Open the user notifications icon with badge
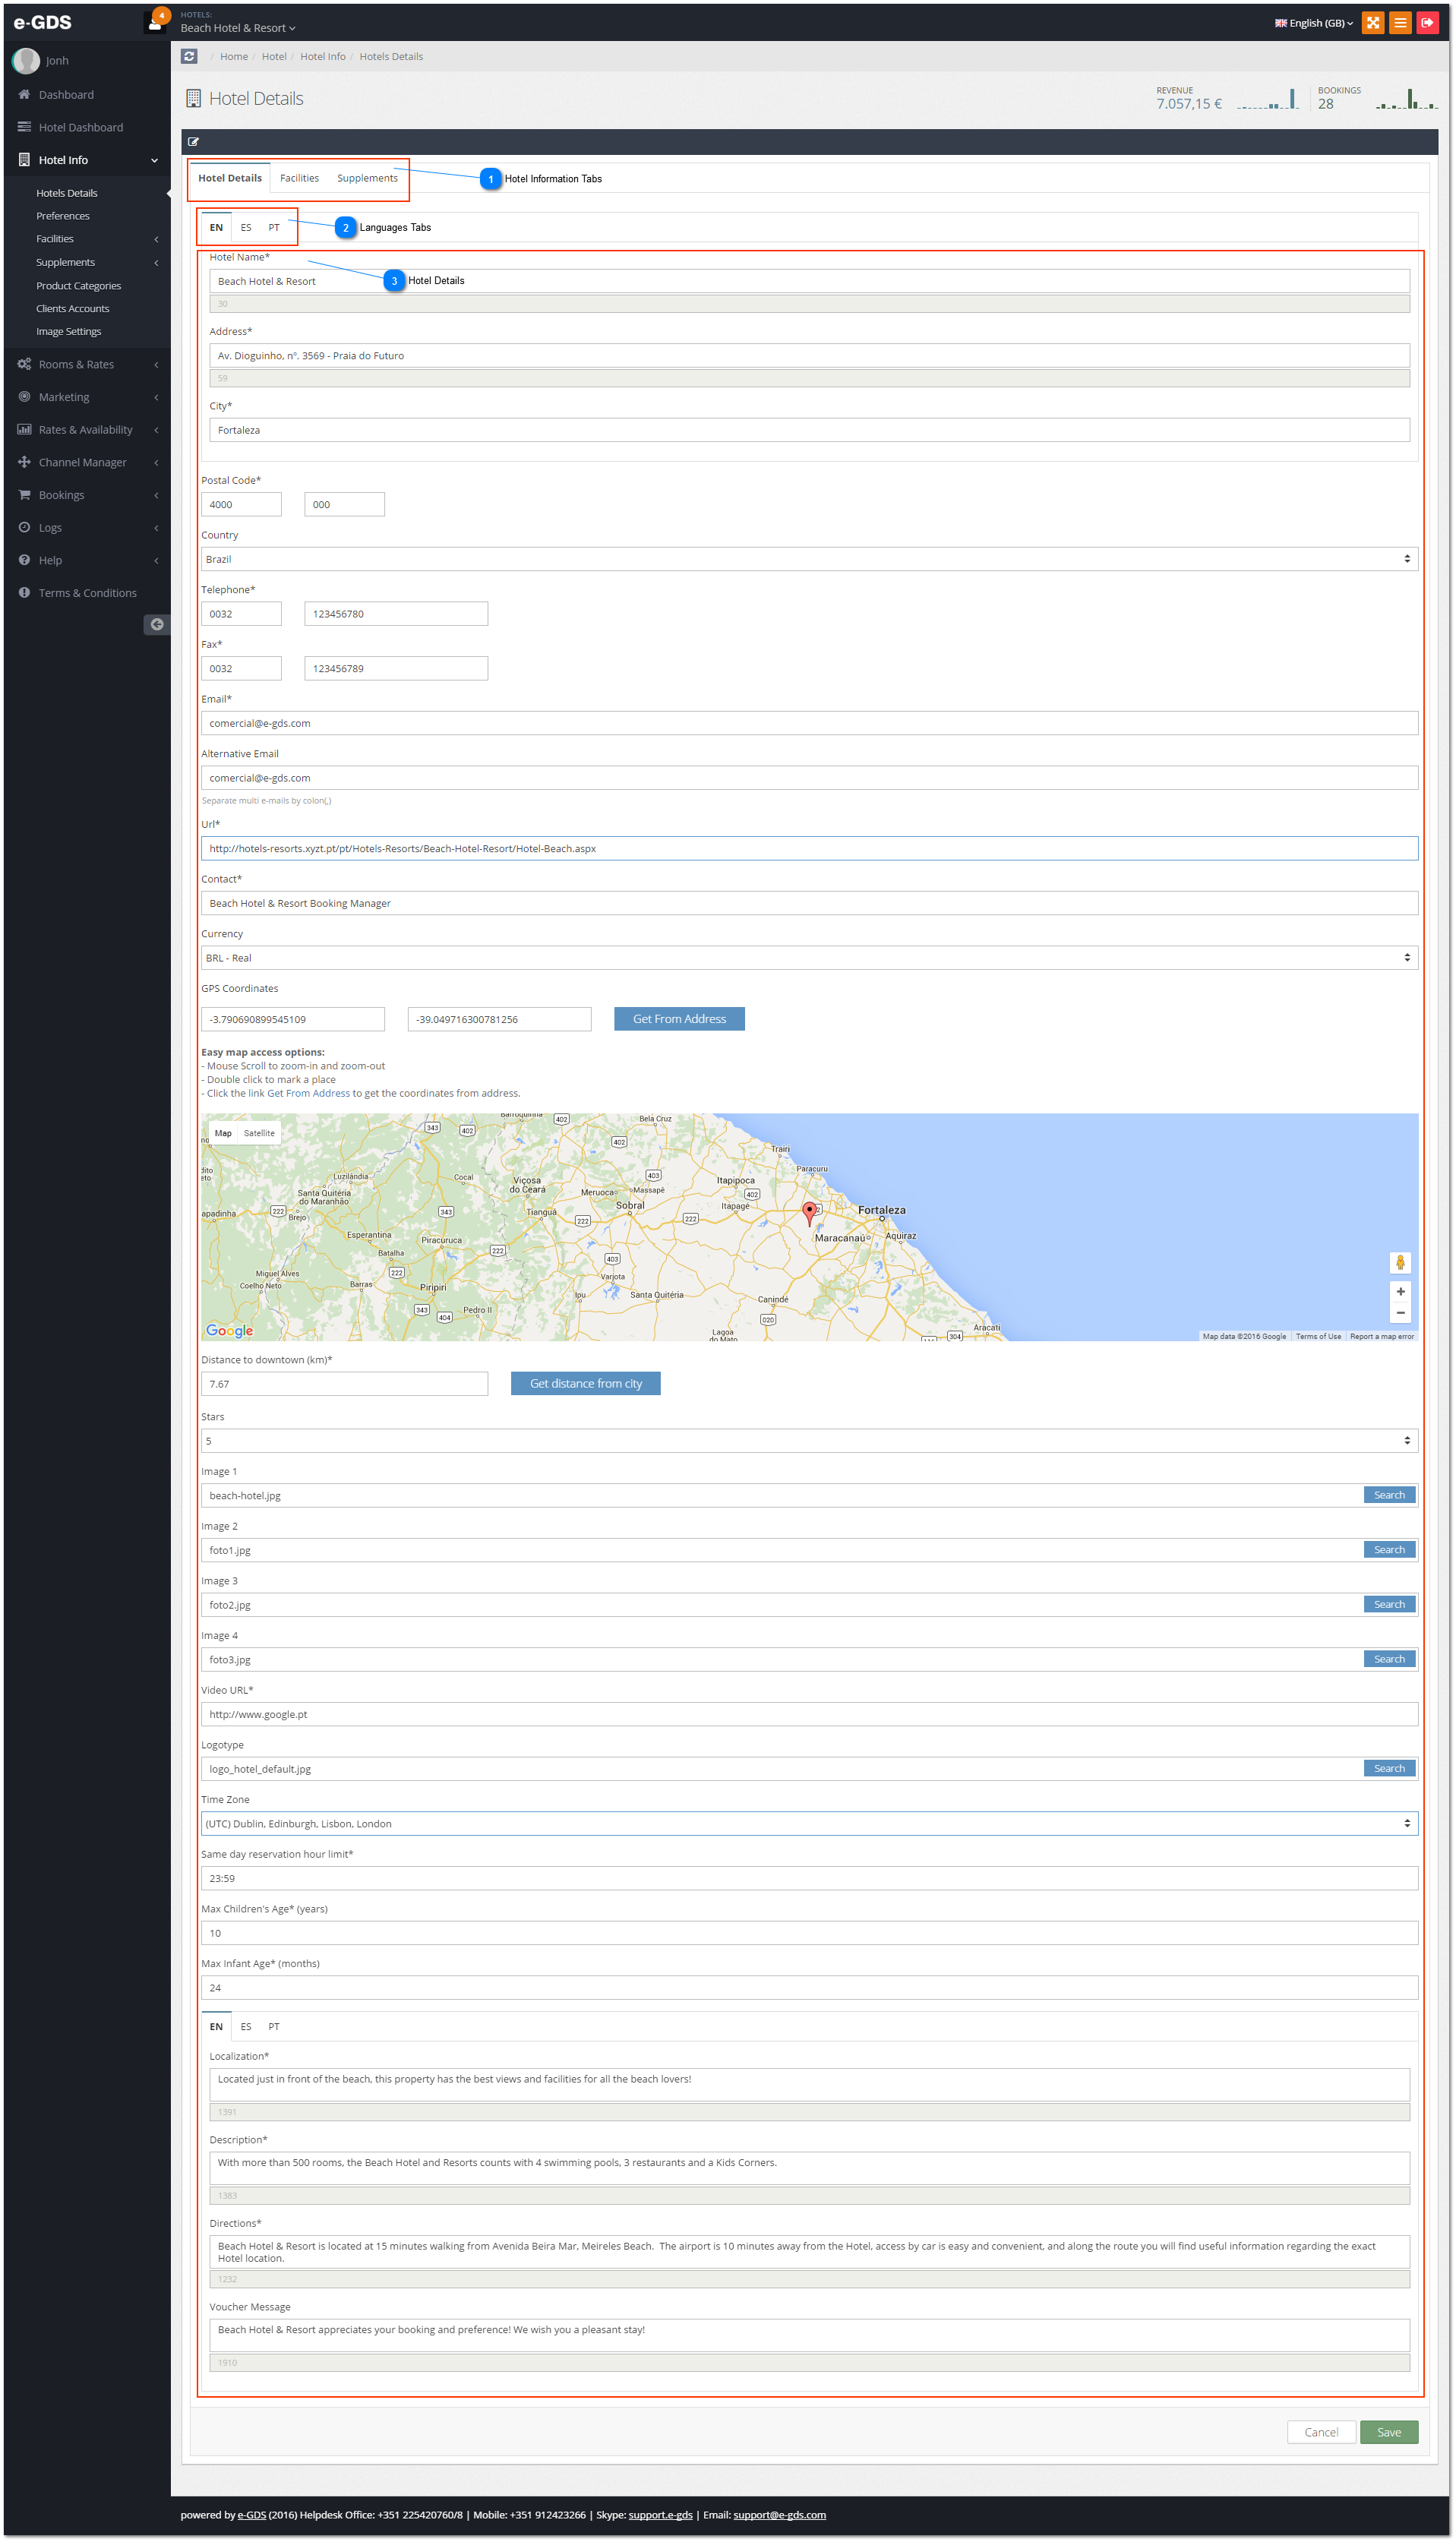Image resolution: width=1456 pixels, height=2542 pixels. (156, 21)
